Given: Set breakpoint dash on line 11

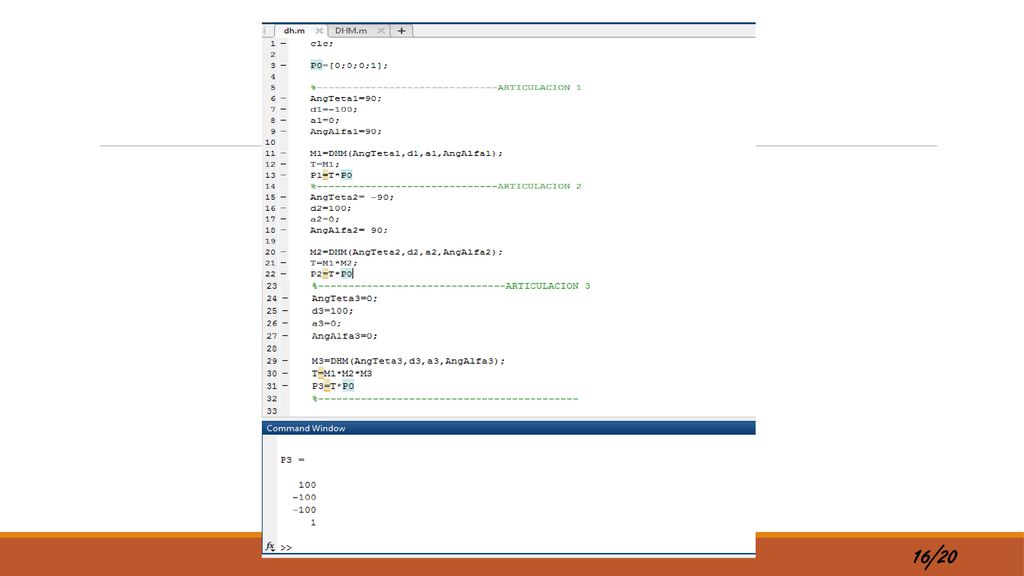Looking at the screenshot, I should coord(283,153).
